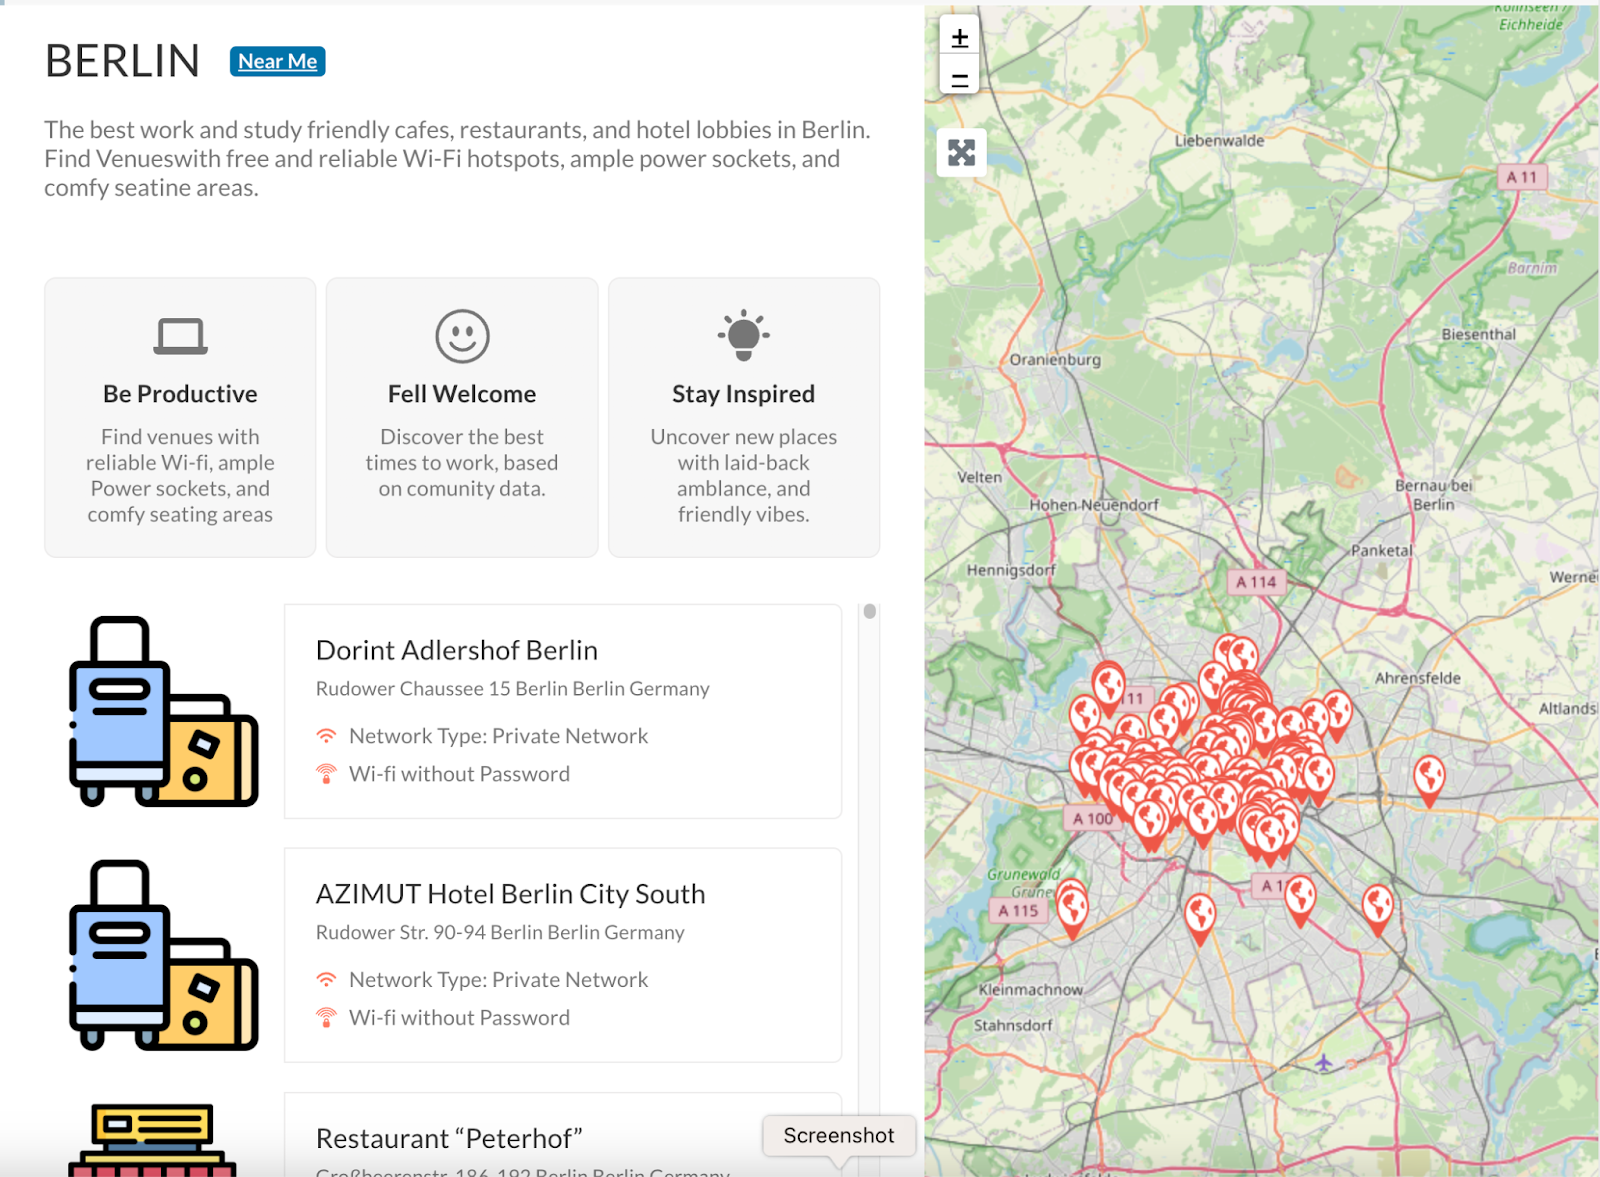
Task: Click AZIMUT Hotel Network Type wifi icon
Action: coord(326,980)
